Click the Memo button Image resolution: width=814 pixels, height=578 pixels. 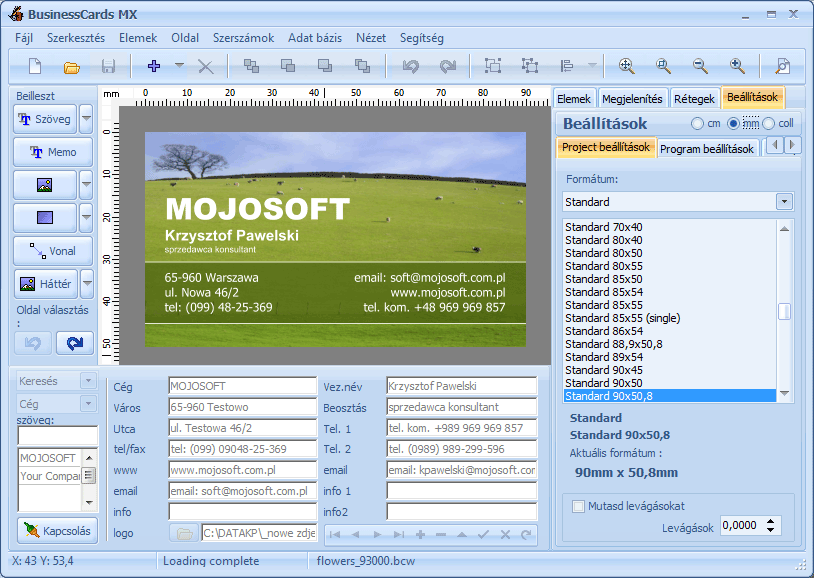point(53,152)
